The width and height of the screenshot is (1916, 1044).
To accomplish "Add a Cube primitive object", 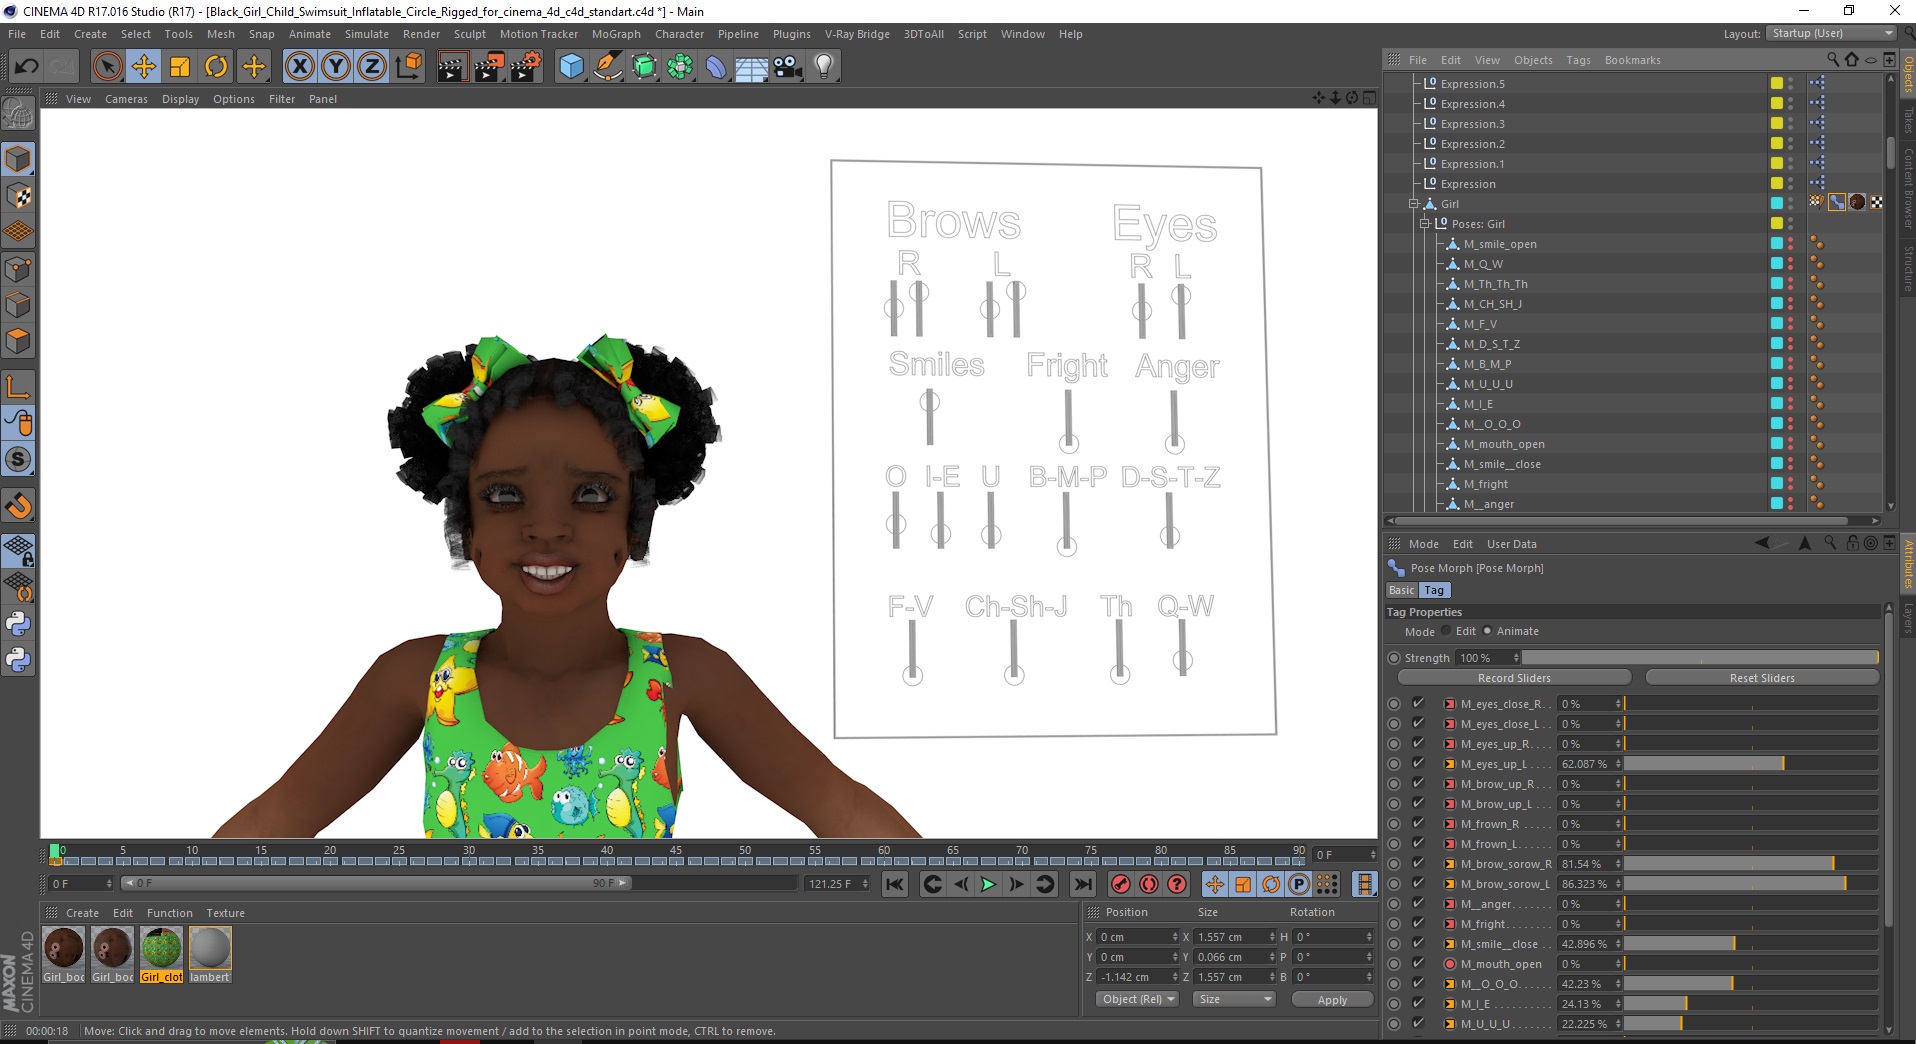I will 571,67.
